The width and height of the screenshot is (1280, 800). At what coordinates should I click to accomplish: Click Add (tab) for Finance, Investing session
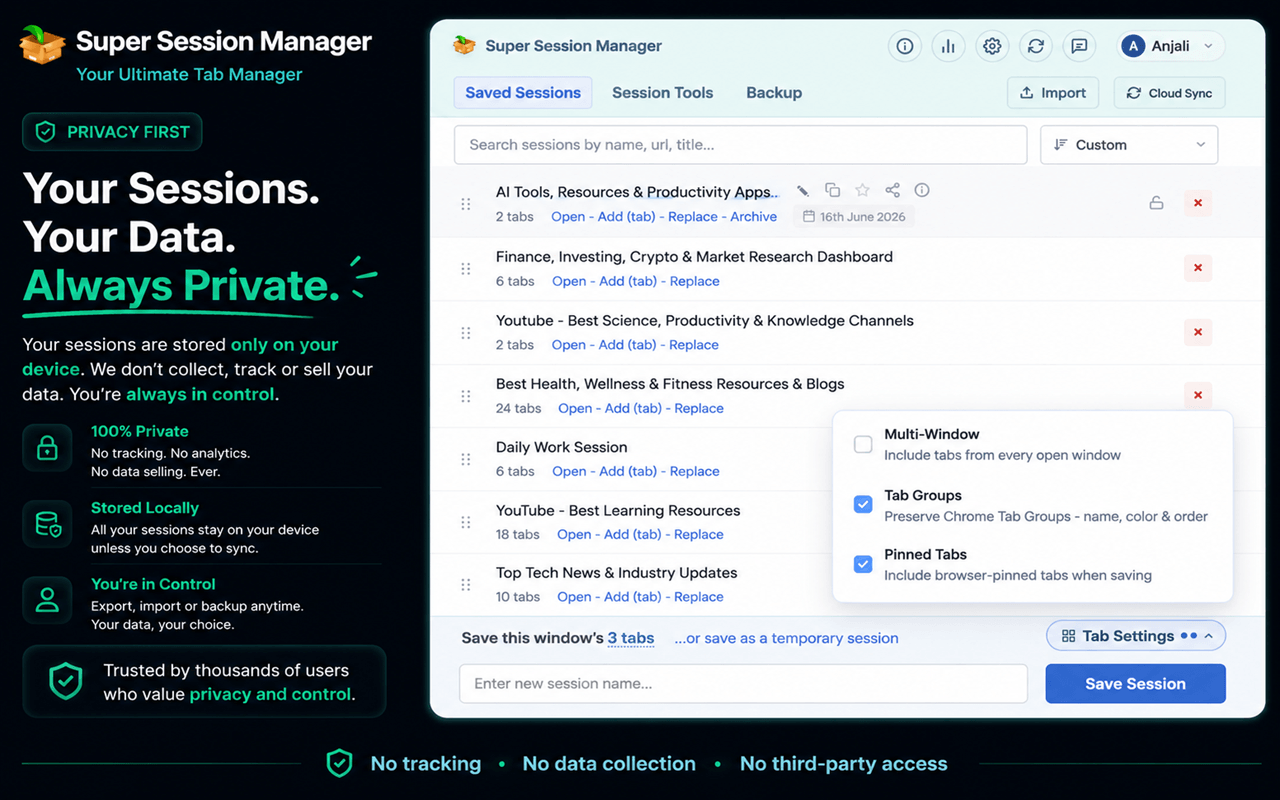point(628,281)
